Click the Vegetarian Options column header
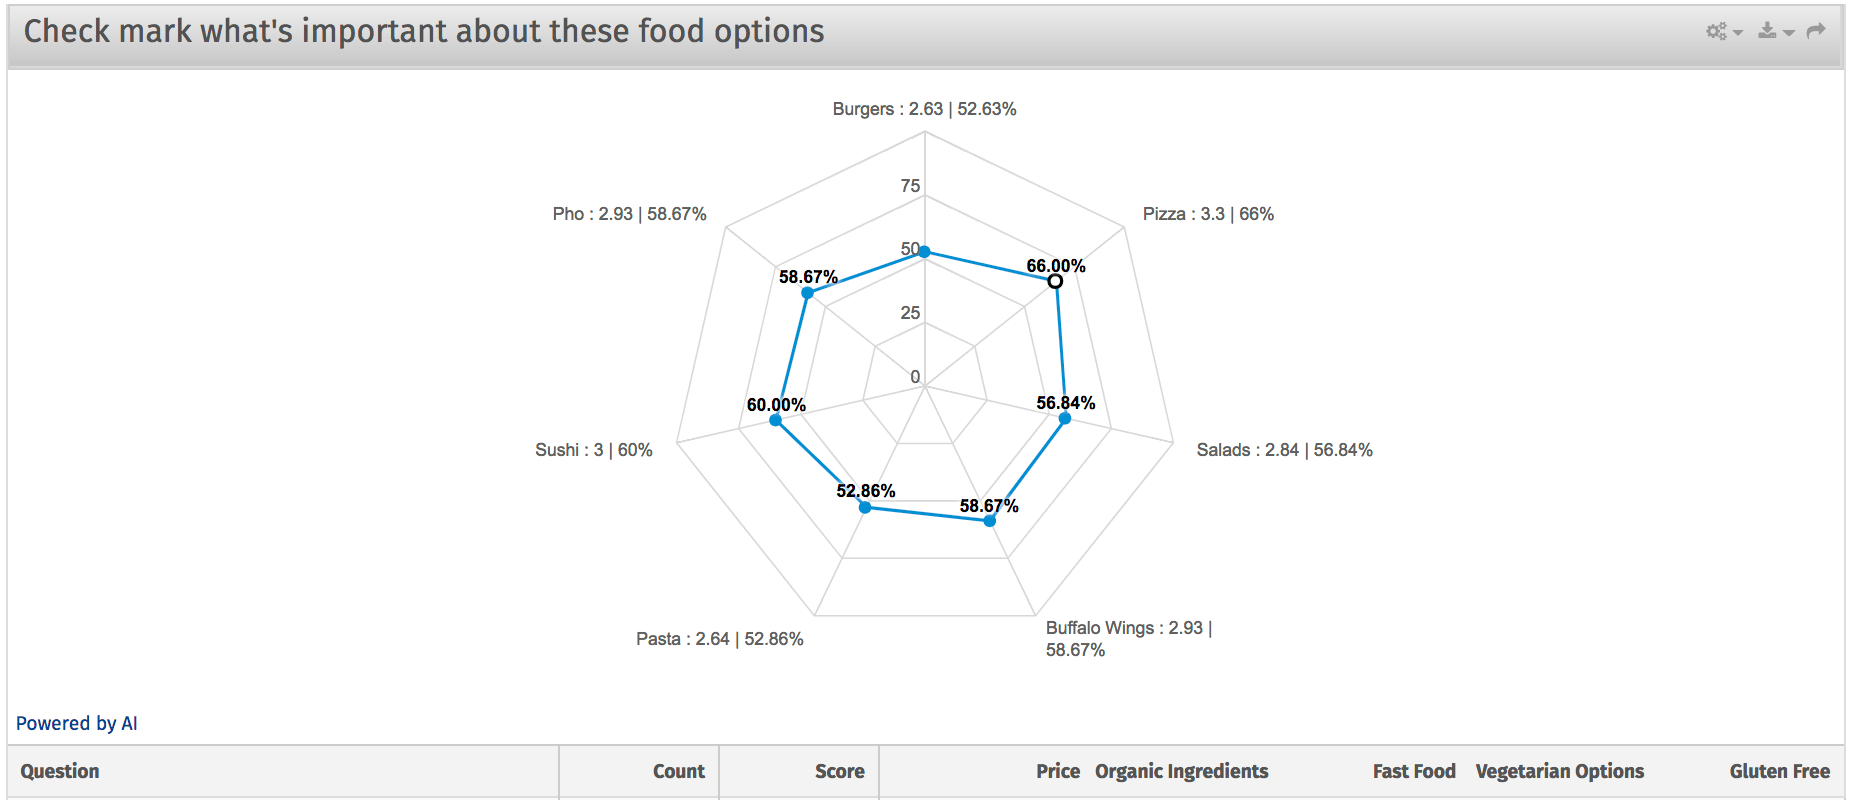1852x800 pixels. (x=1559, y=771)
